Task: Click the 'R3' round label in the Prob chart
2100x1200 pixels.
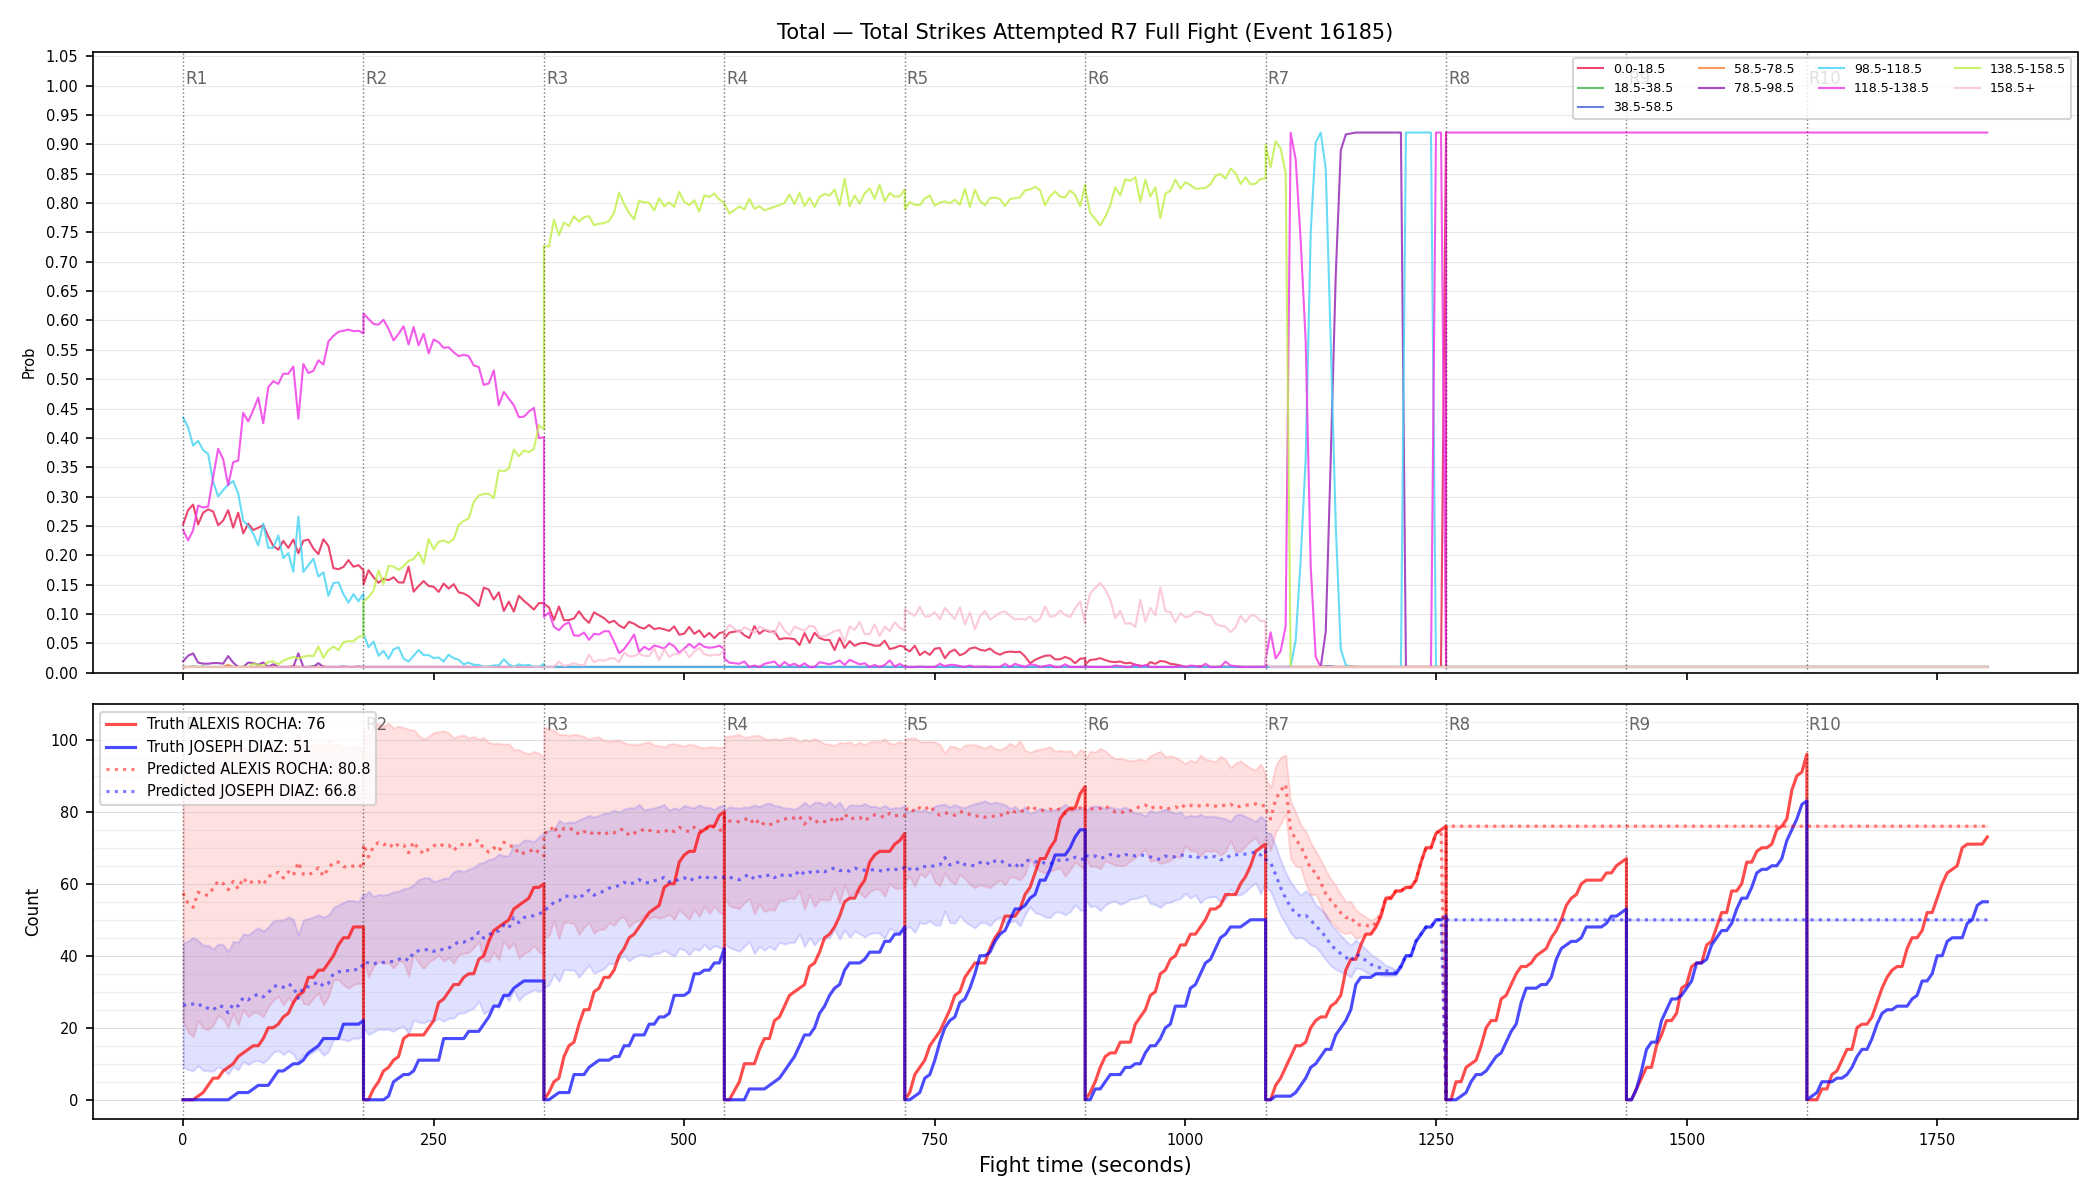Action: click(557, 78)
